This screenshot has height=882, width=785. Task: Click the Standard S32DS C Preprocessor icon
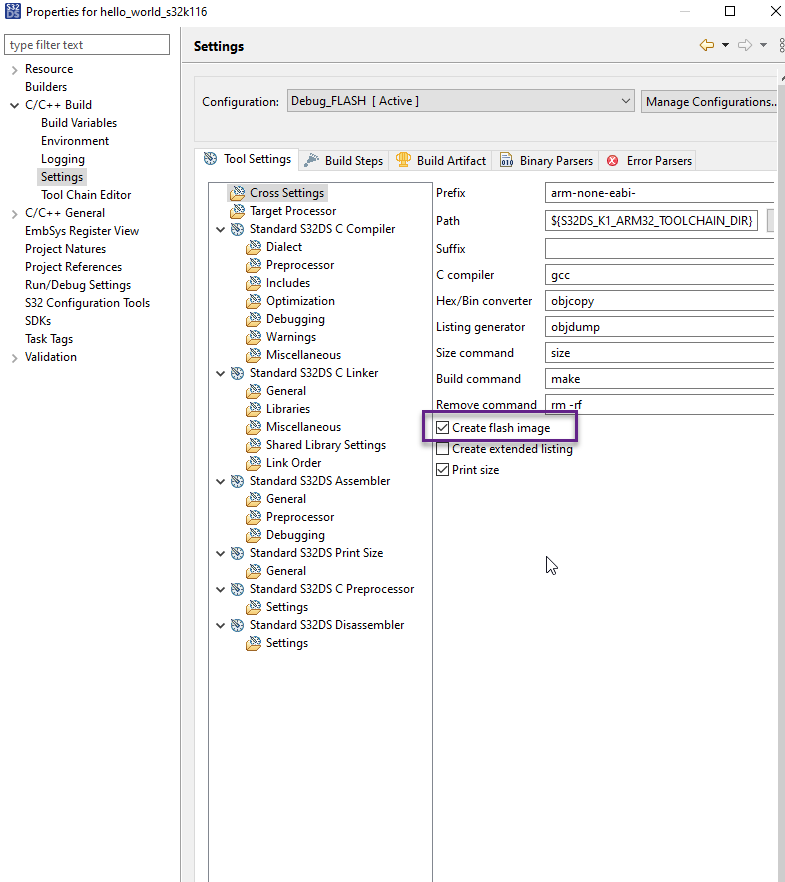pos(238,589)
